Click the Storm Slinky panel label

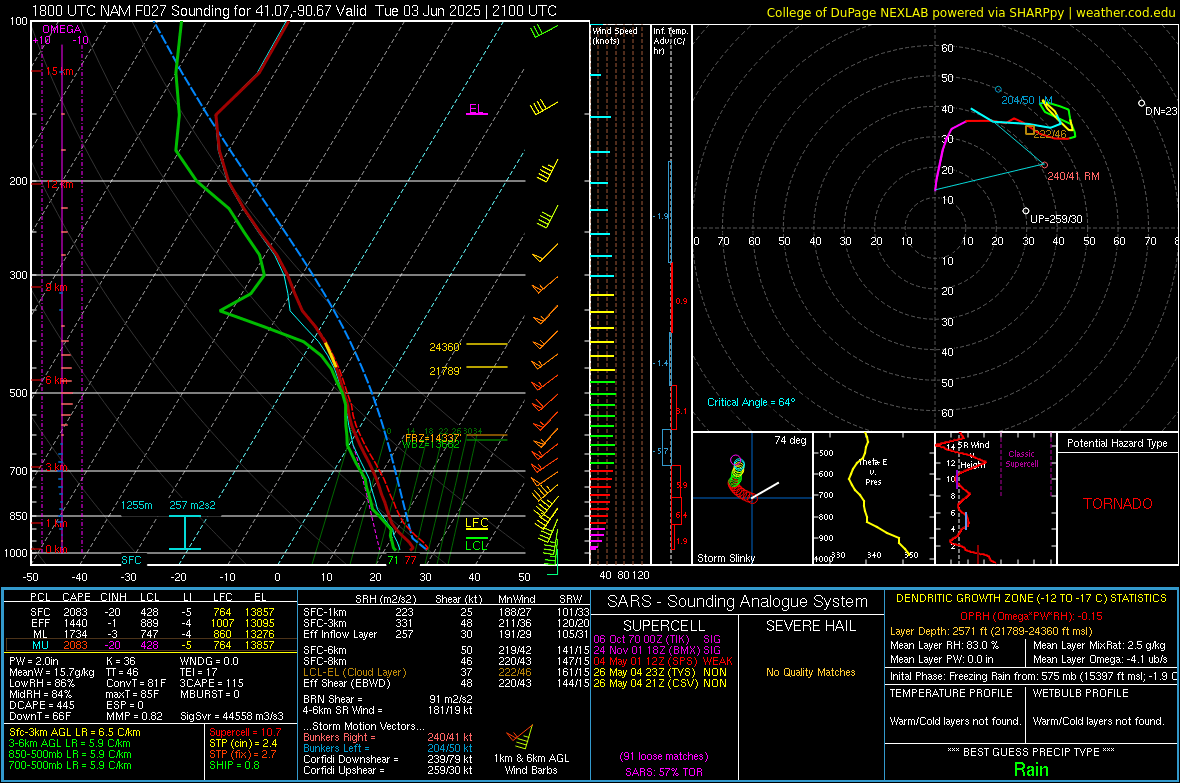tap(726, 558)
